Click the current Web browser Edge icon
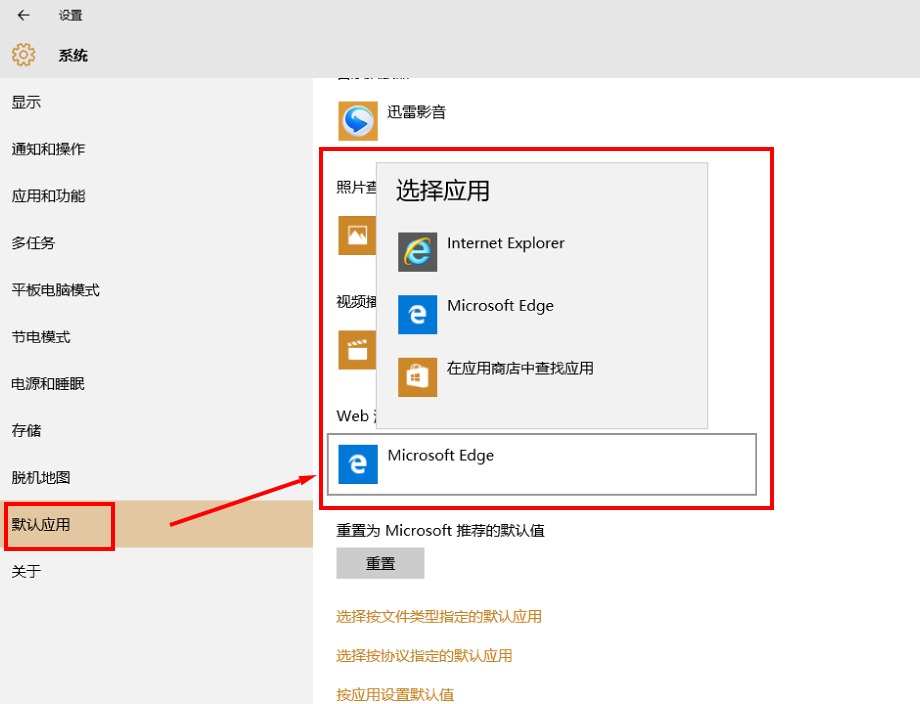Image resolution: width=920 pixels, height=704 pixels. click(358, 464)
